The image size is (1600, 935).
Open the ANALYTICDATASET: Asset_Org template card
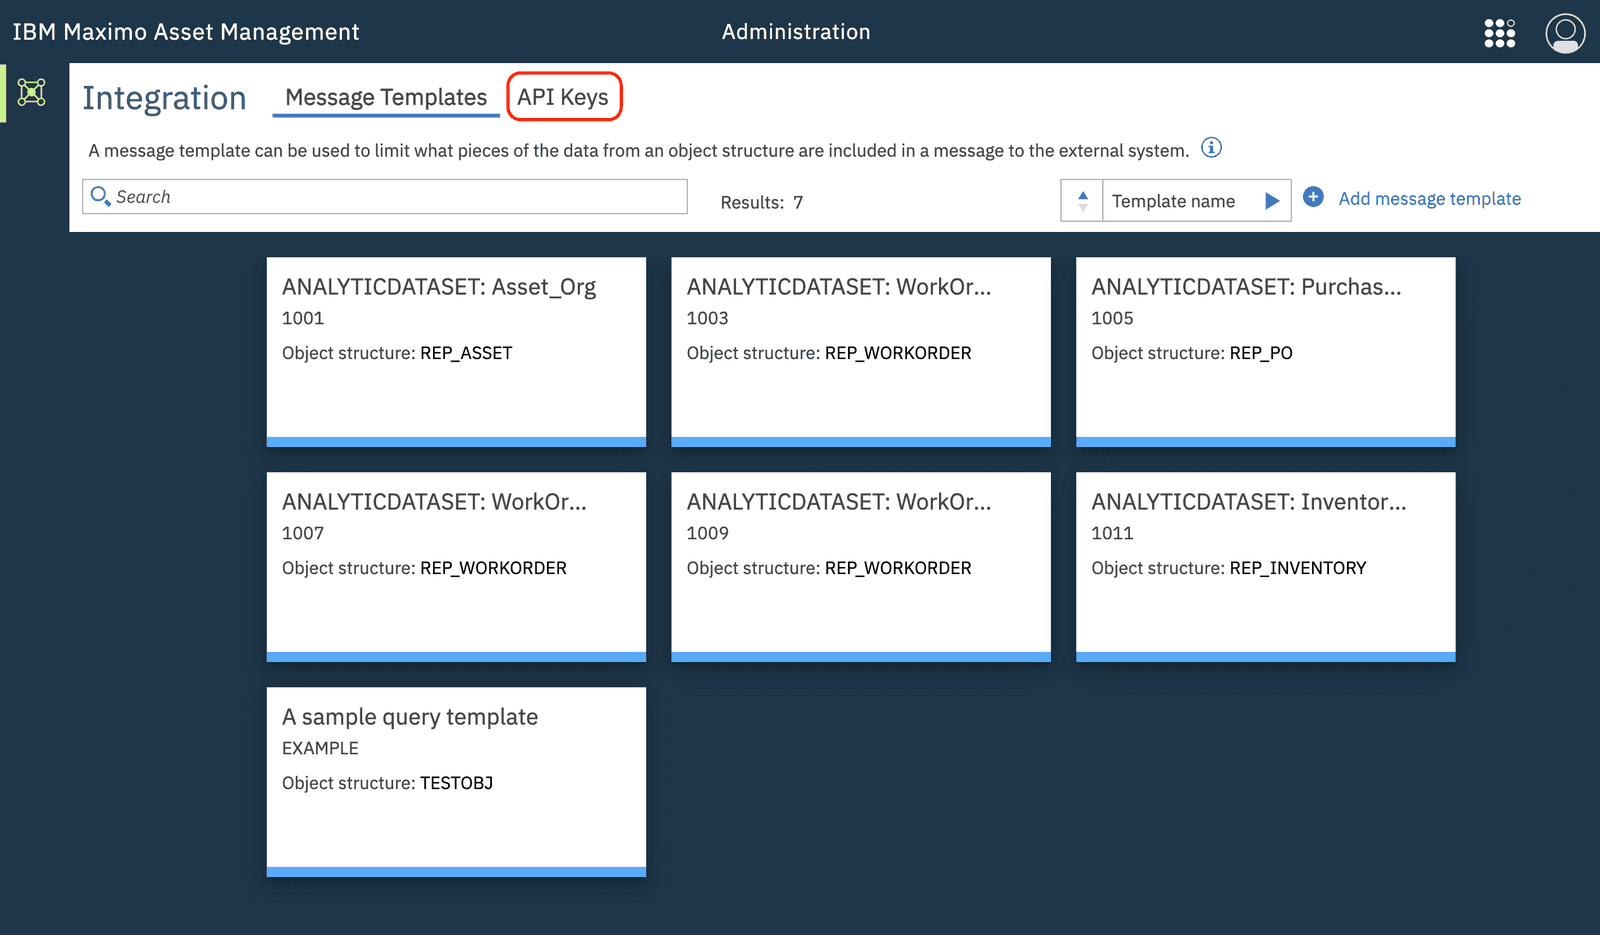pyautogui.click(x=456, y=350)
